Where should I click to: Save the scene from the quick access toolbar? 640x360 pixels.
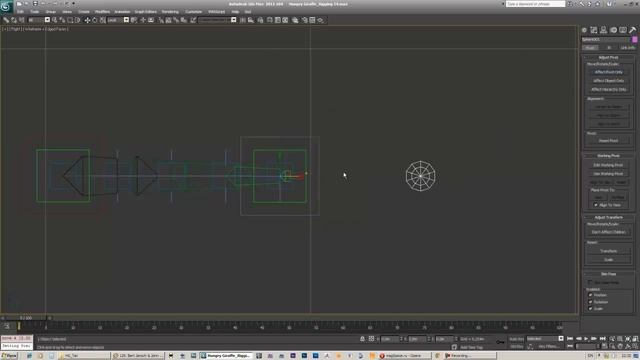point(35,4)
